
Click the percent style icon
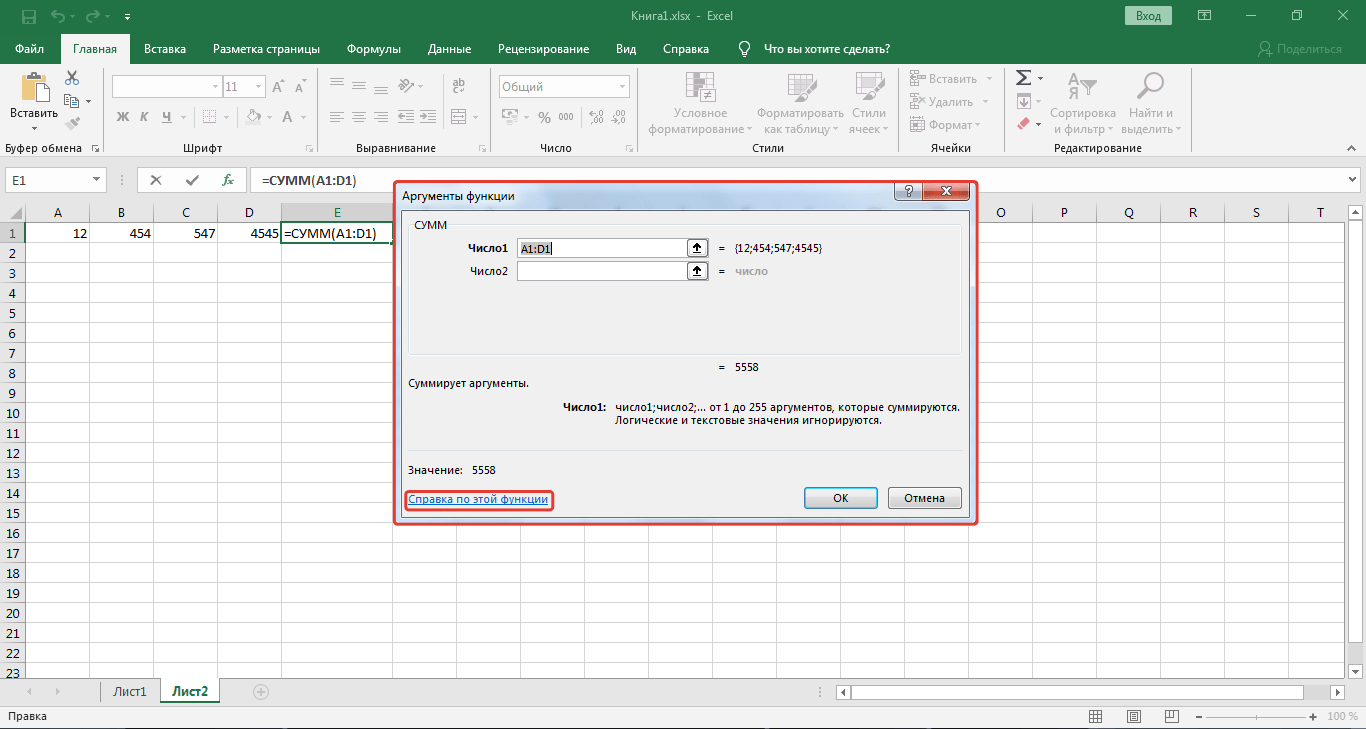[x=545, y=117]
